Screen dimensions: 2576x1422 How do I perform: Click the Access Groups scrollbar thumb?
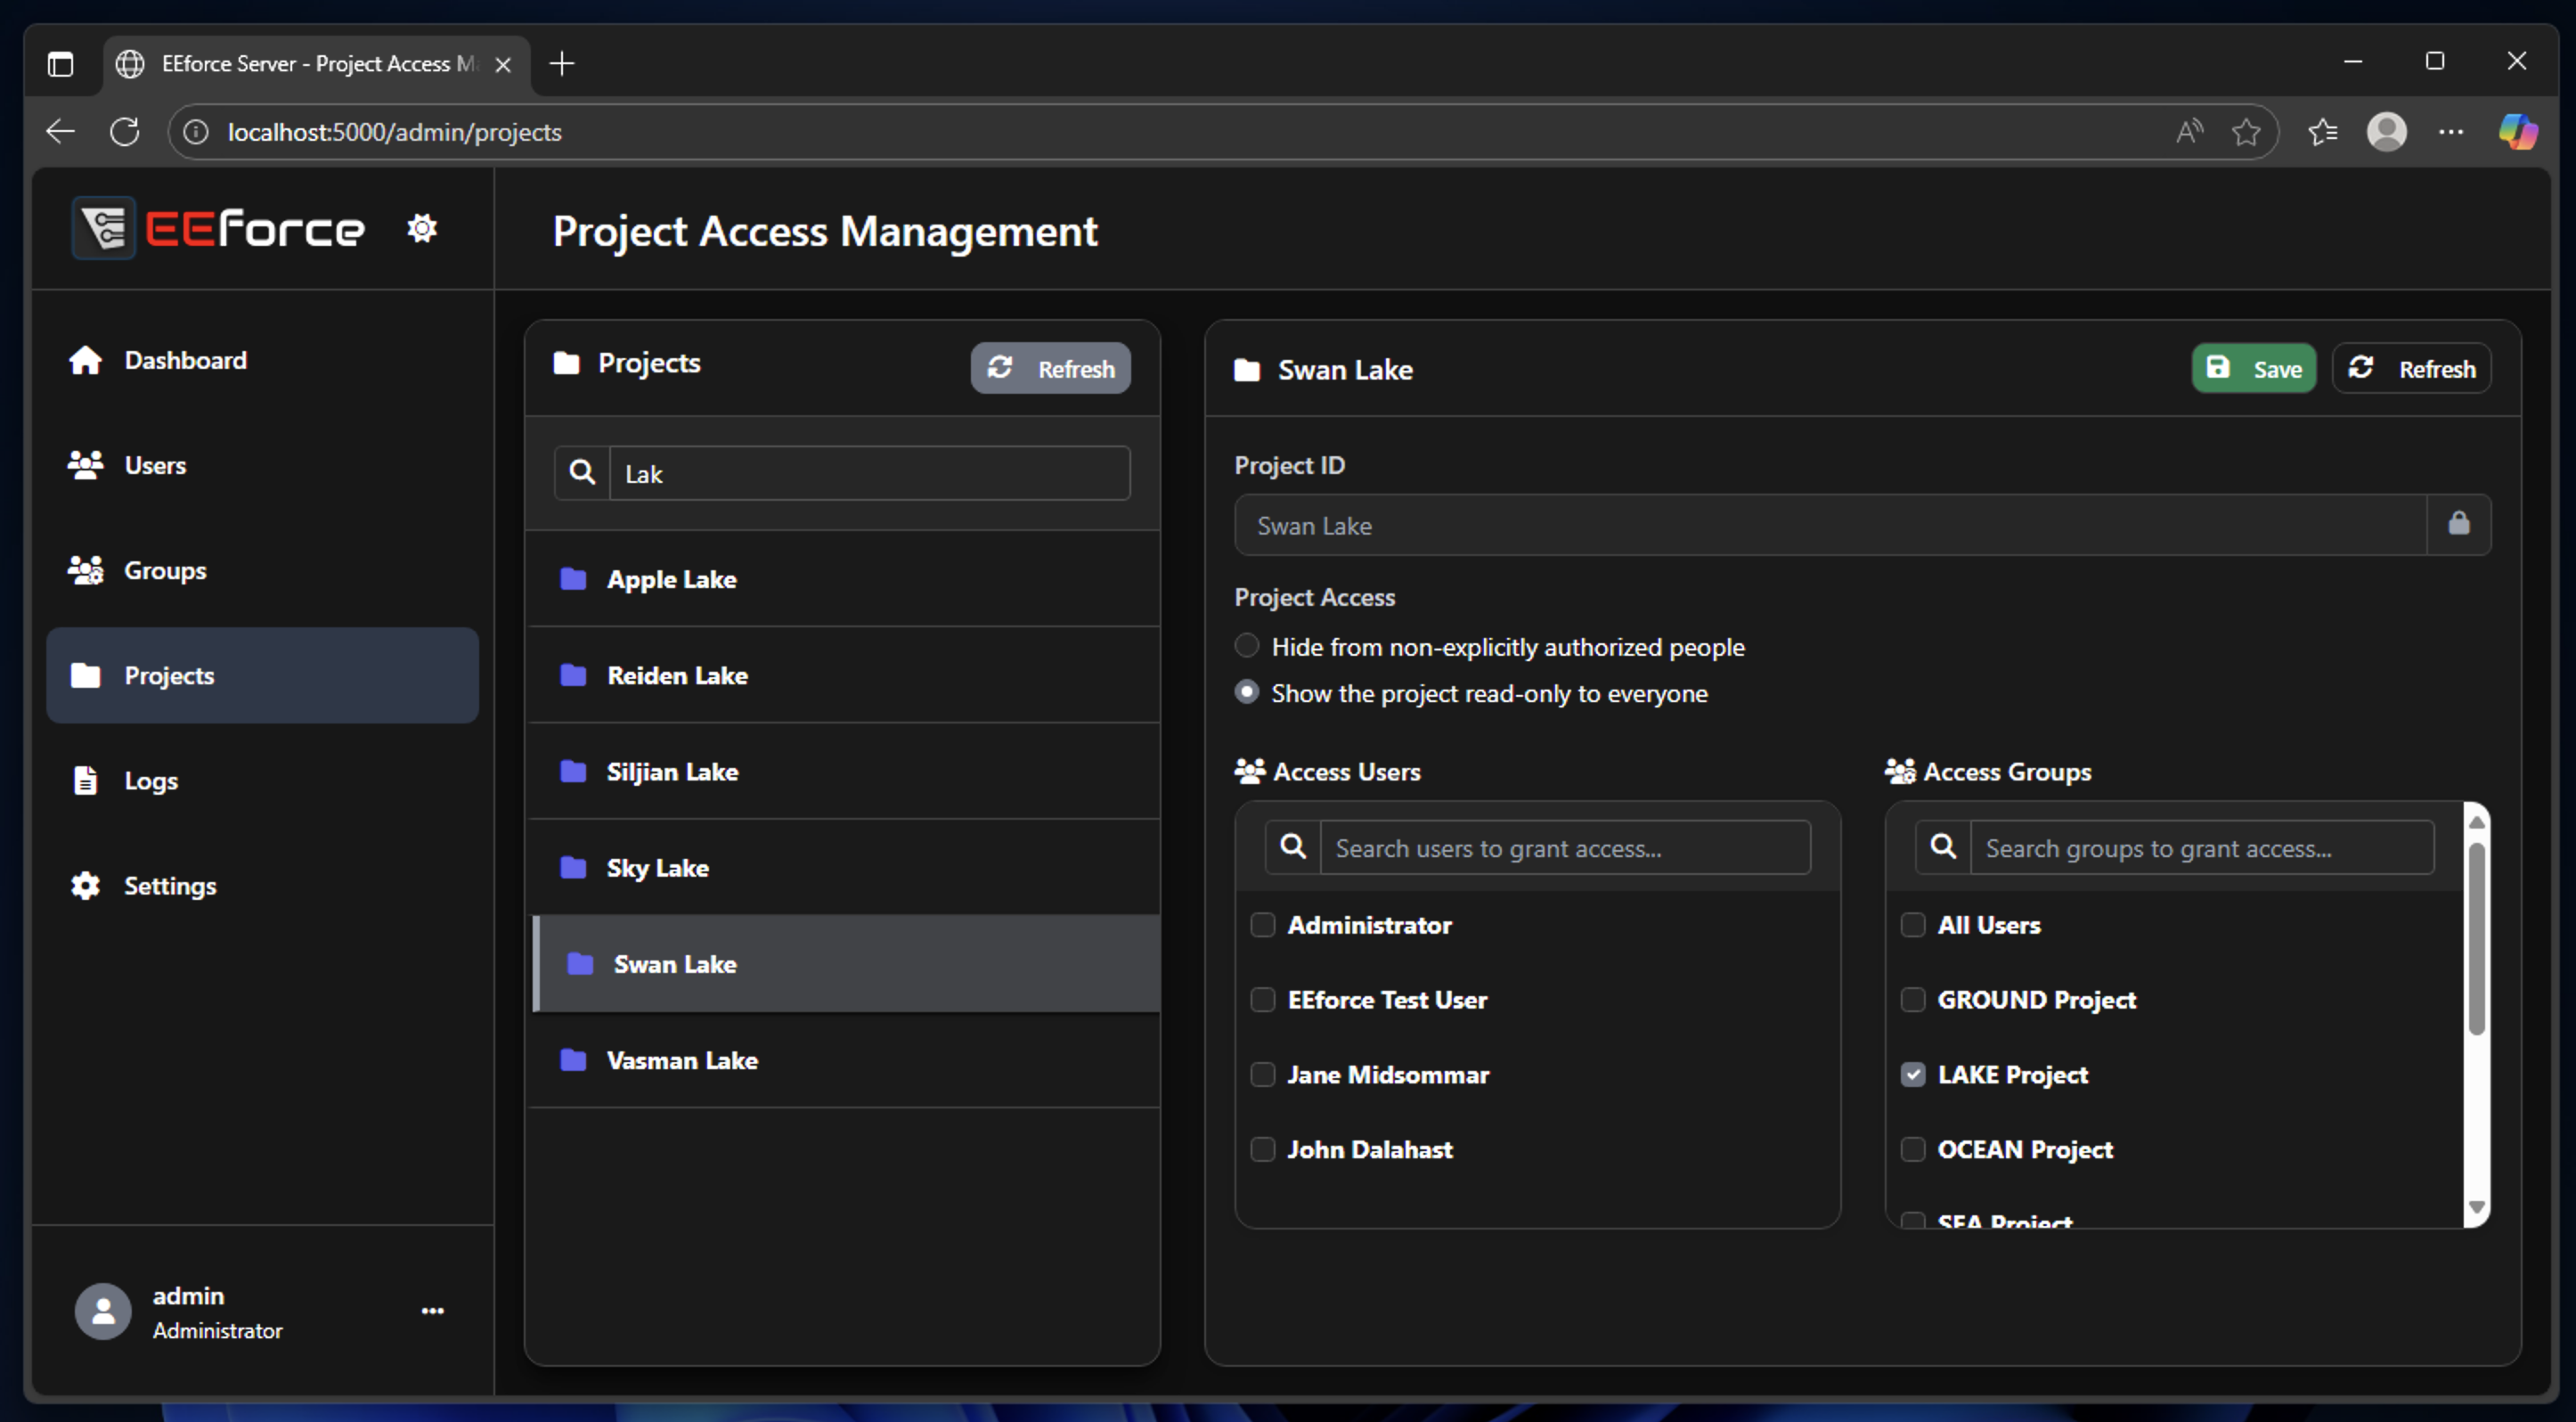(2476, 938)
